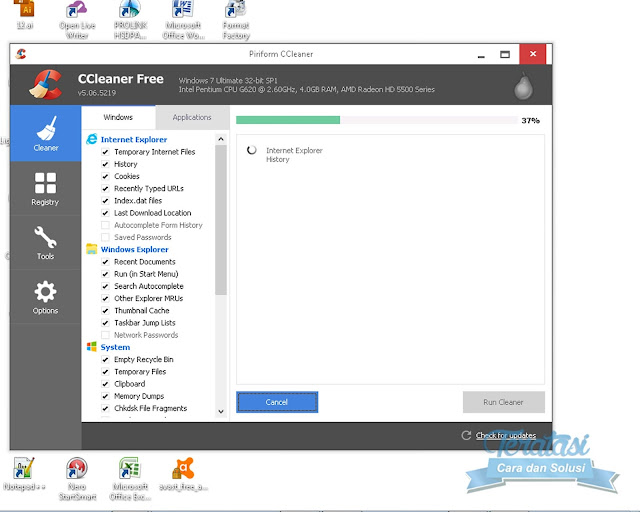Toggle Run (in Start Menu) checkbox
This screenshot has height=512, width=640.
105,274
